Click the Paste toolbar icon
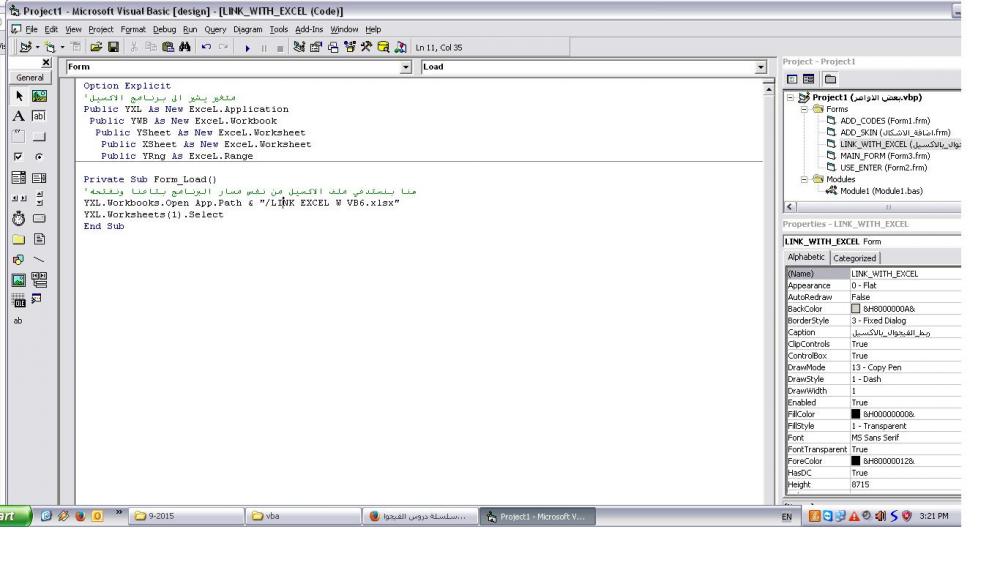This screenshot has width=1000, height=562. tap(168, 47)
